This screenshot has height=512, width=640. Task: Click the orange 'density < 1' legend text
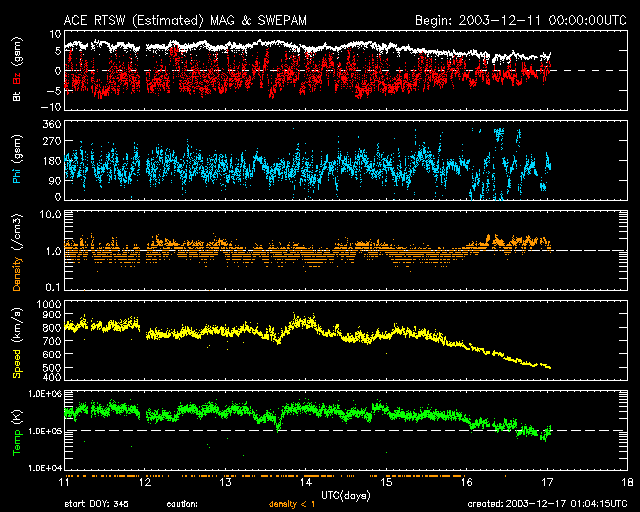(292, 504)
